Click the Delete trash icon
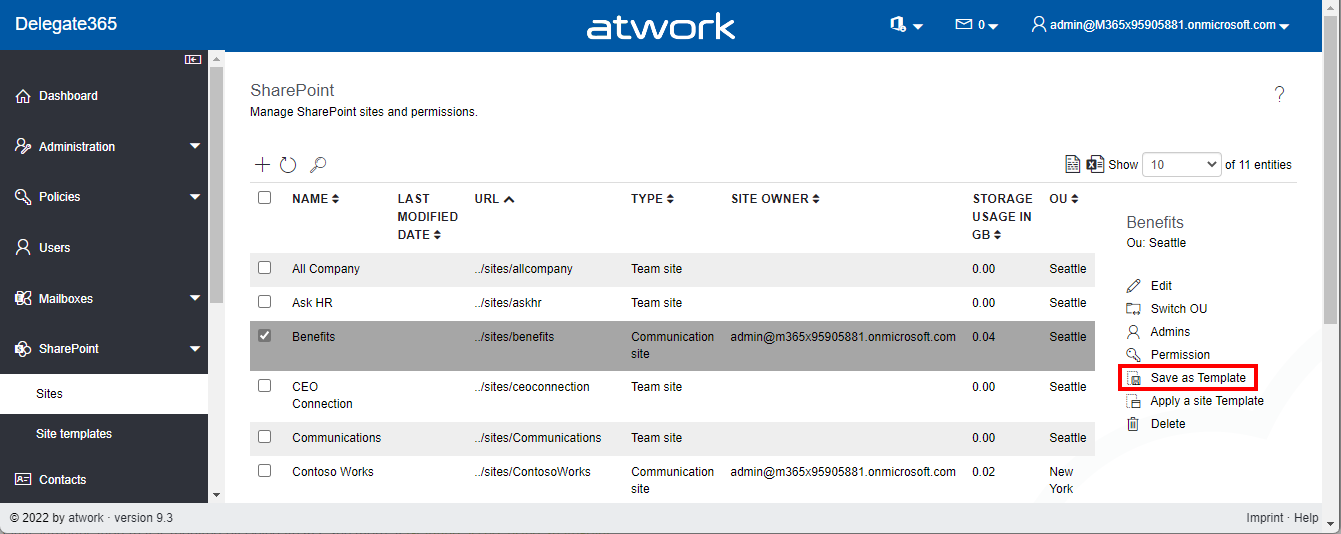1341x534 pixels. click(1133, 424)
